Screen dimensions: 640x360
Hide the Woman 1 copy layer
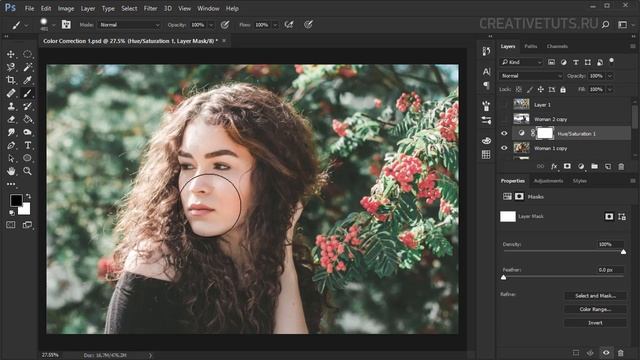504,148
